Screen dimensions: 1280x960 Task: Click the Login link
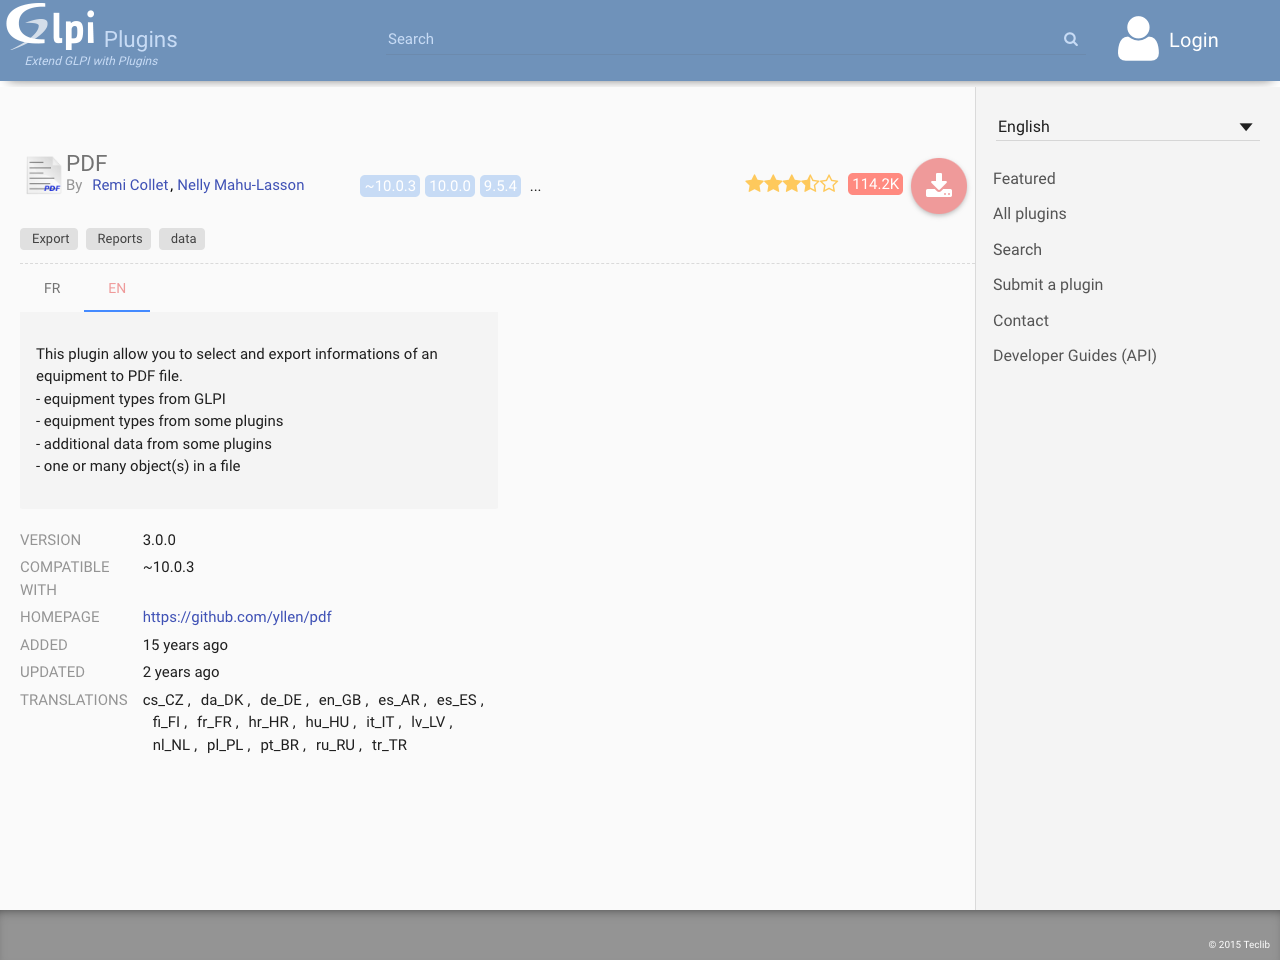pos(1194,40)
